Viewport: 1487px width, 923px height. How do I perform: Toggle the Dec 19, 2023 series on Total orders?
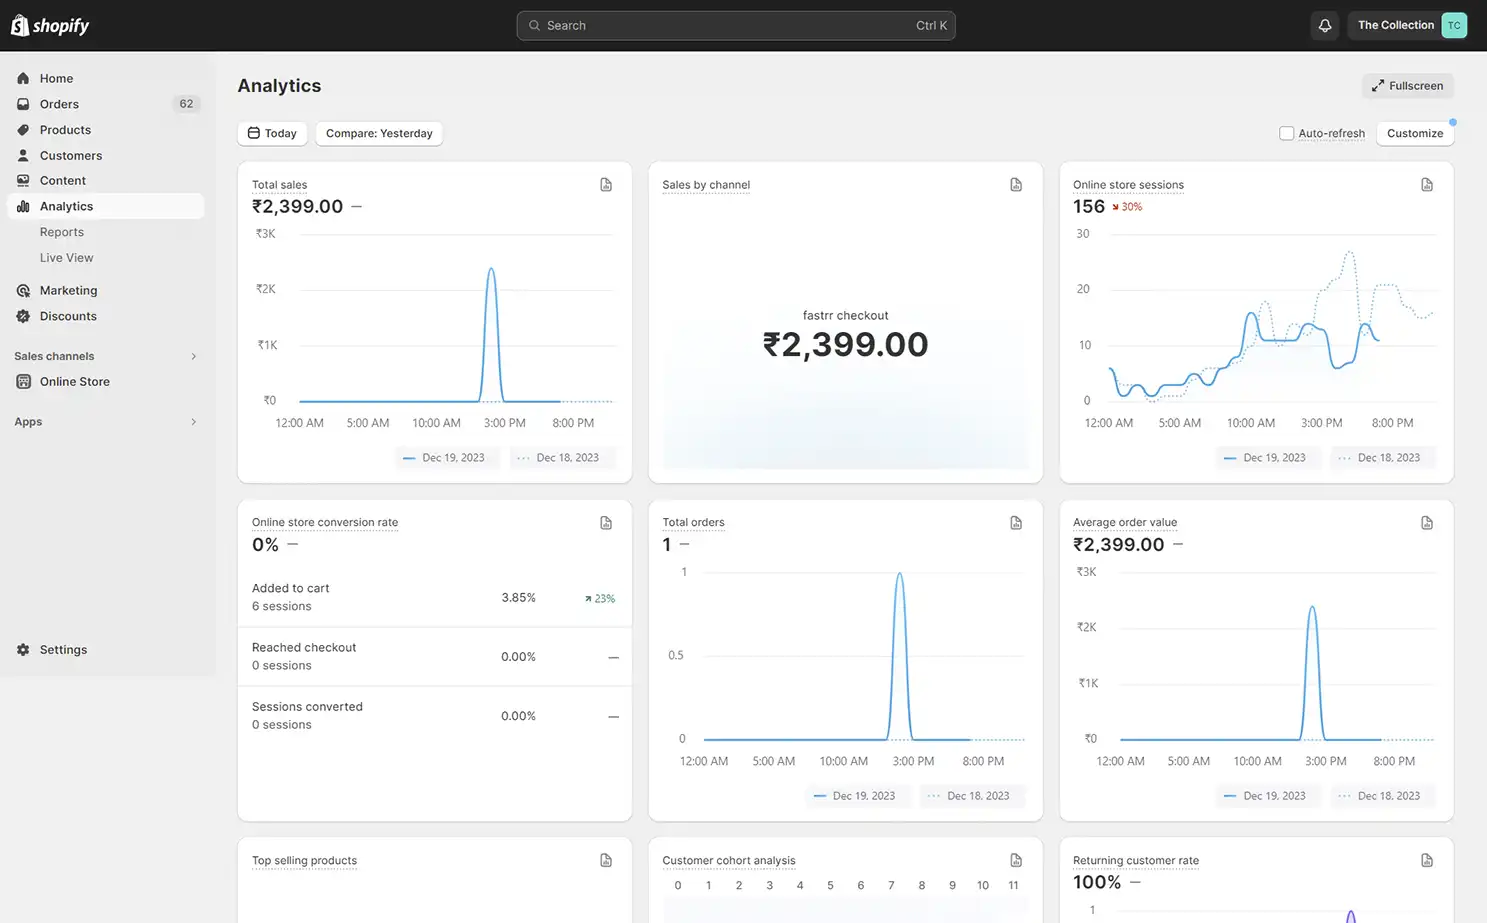point(857,795)
